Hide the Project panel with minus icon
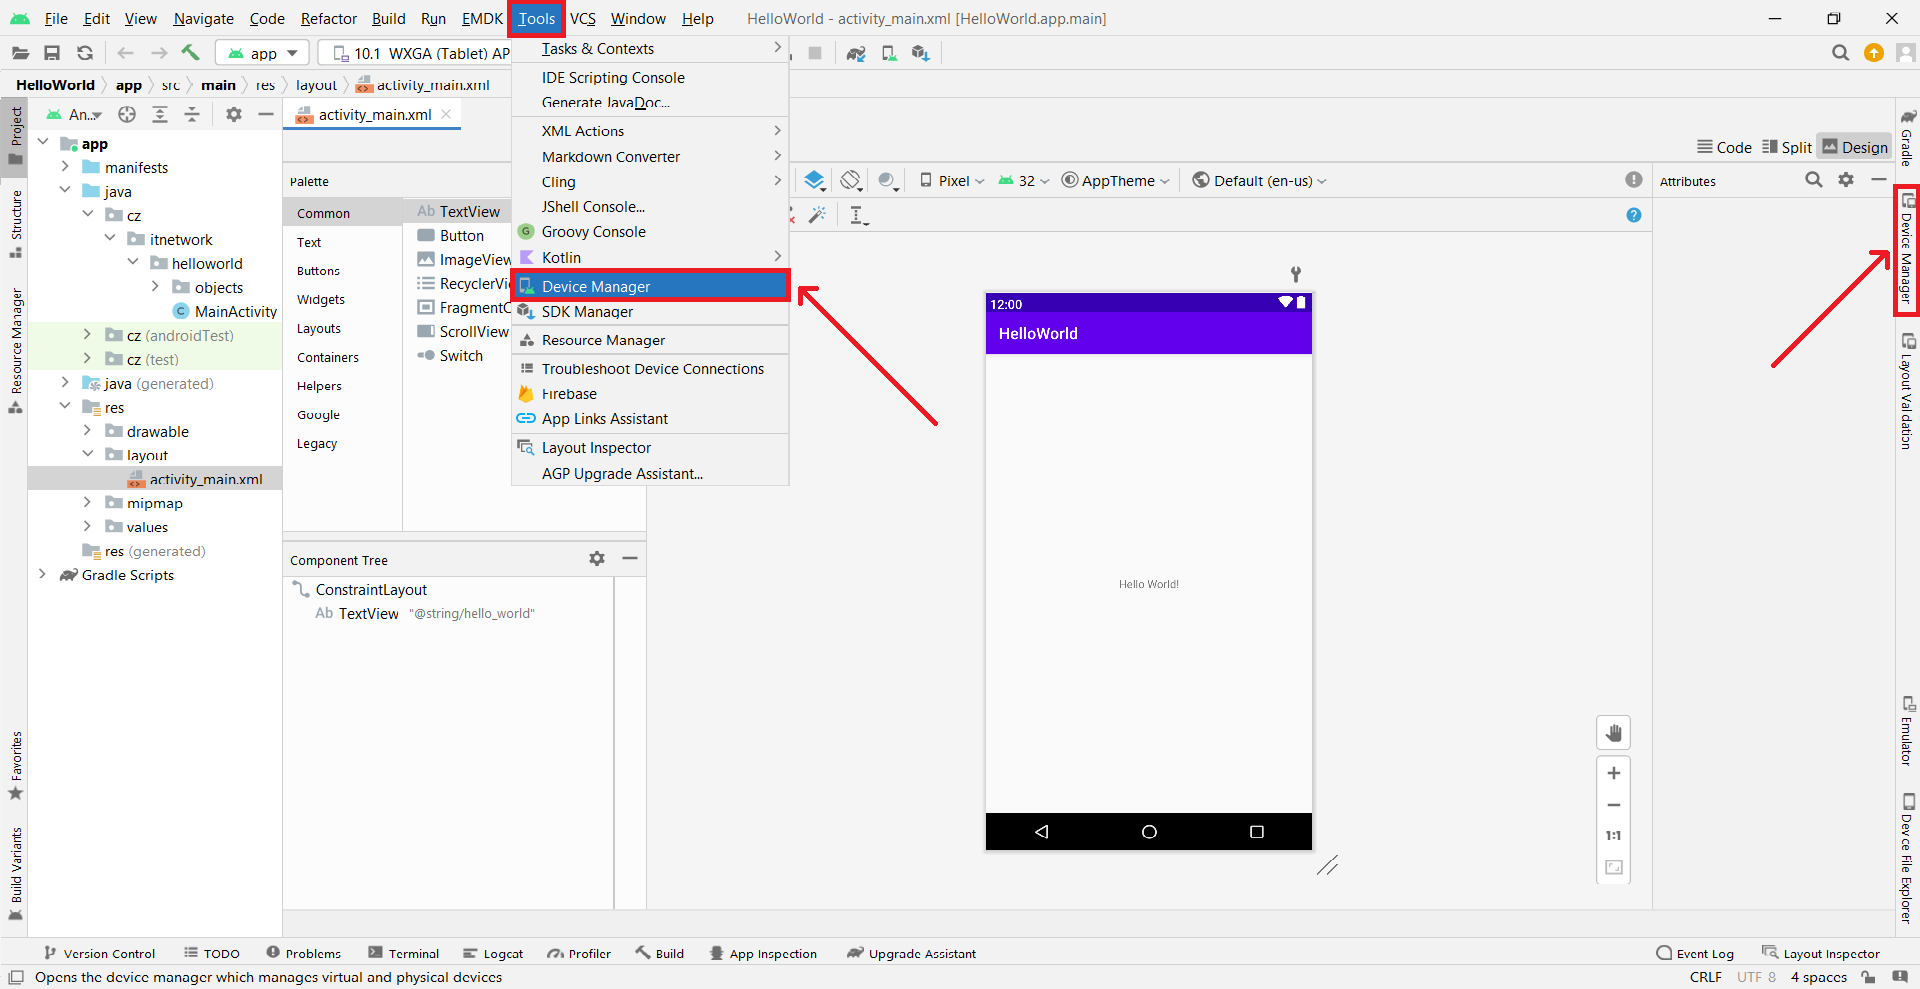Screen dimensions: 1920x989 click(x=266, y=115)
